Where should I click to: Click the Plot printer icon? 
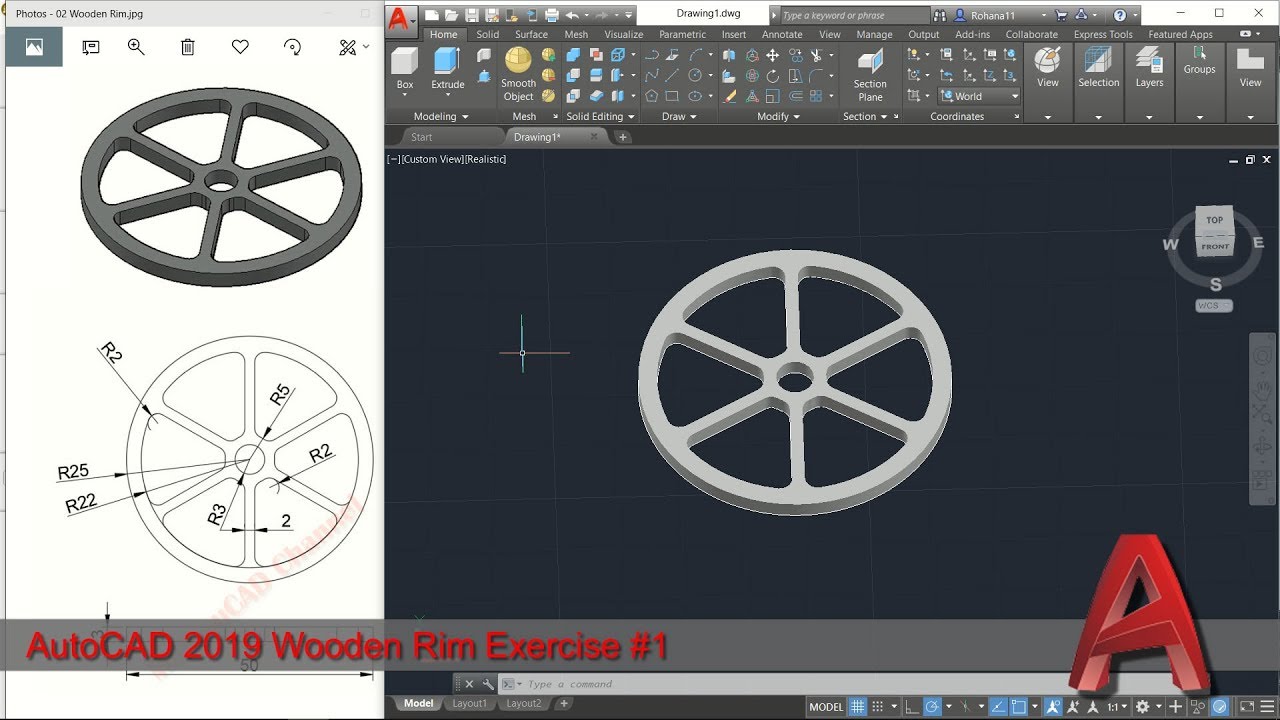pyautogui.click(x=551, y=15)
